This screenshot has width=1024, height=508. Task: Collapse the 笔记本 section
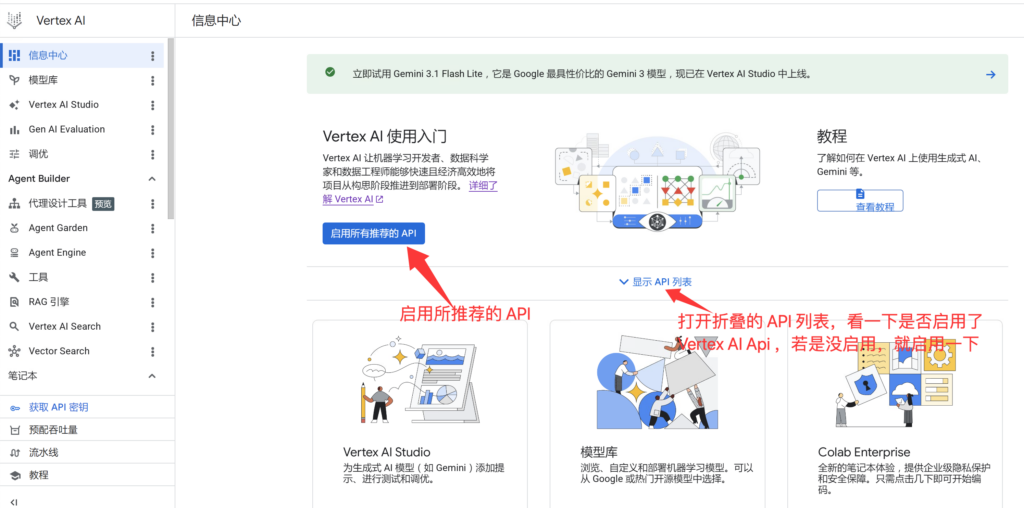point(152,376)
